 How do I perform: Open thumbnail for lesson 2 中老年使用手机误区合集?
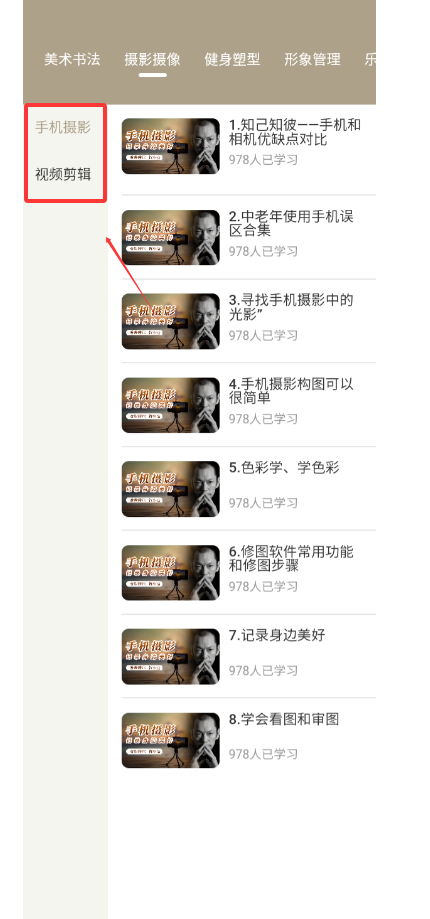tap(170, 237)
